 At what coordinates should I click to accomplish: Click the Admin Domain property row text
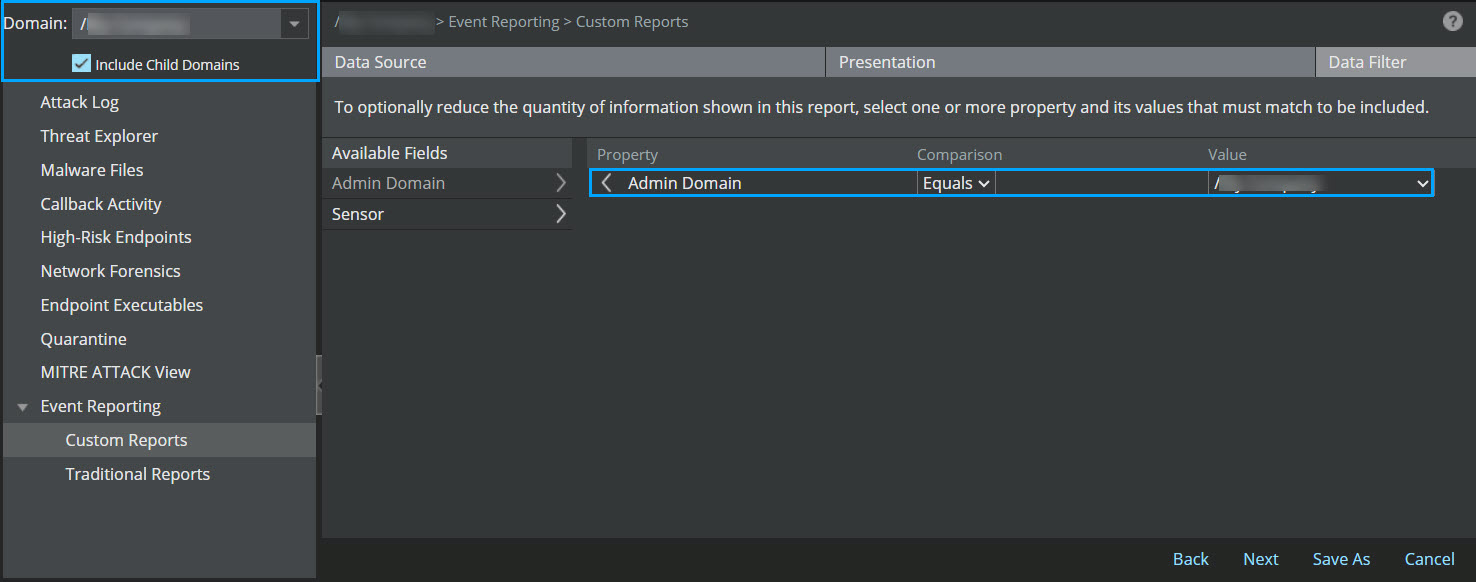[685, 183]
